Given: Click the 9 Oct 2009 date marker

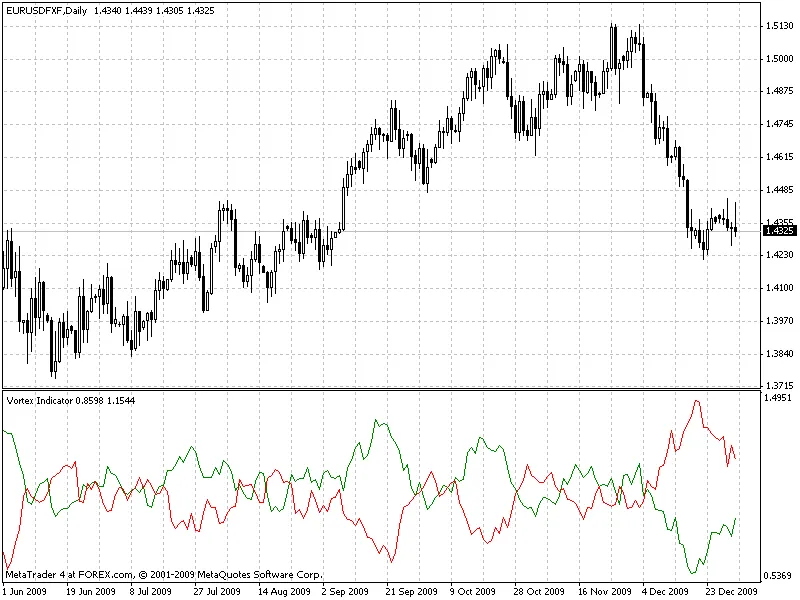Looking at the screenshot, I should pyautogui.click(x=473, y=591).
